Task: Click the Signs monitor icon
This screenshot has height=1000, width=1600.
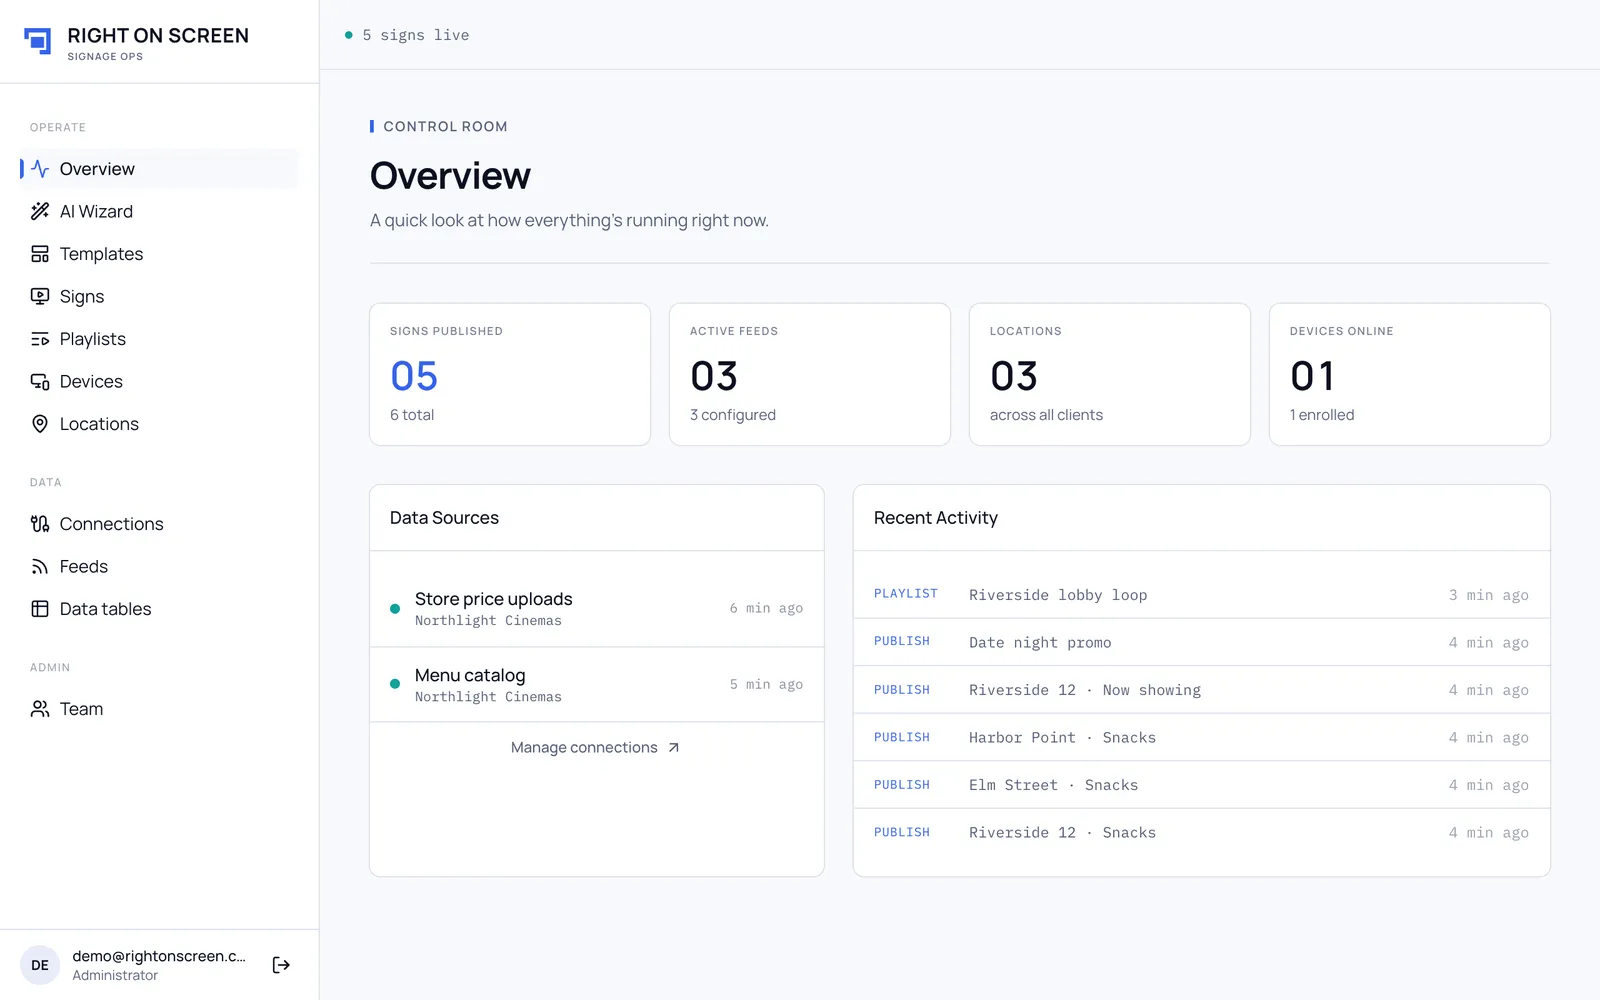Action: point(40,296)
